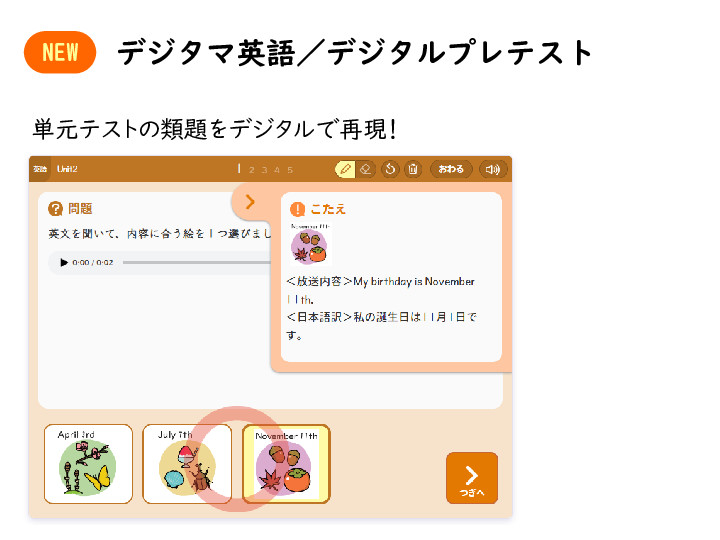This screenshot has height=540, width=720.
Task: Click the おわる finish button
Action: point(450,169)
